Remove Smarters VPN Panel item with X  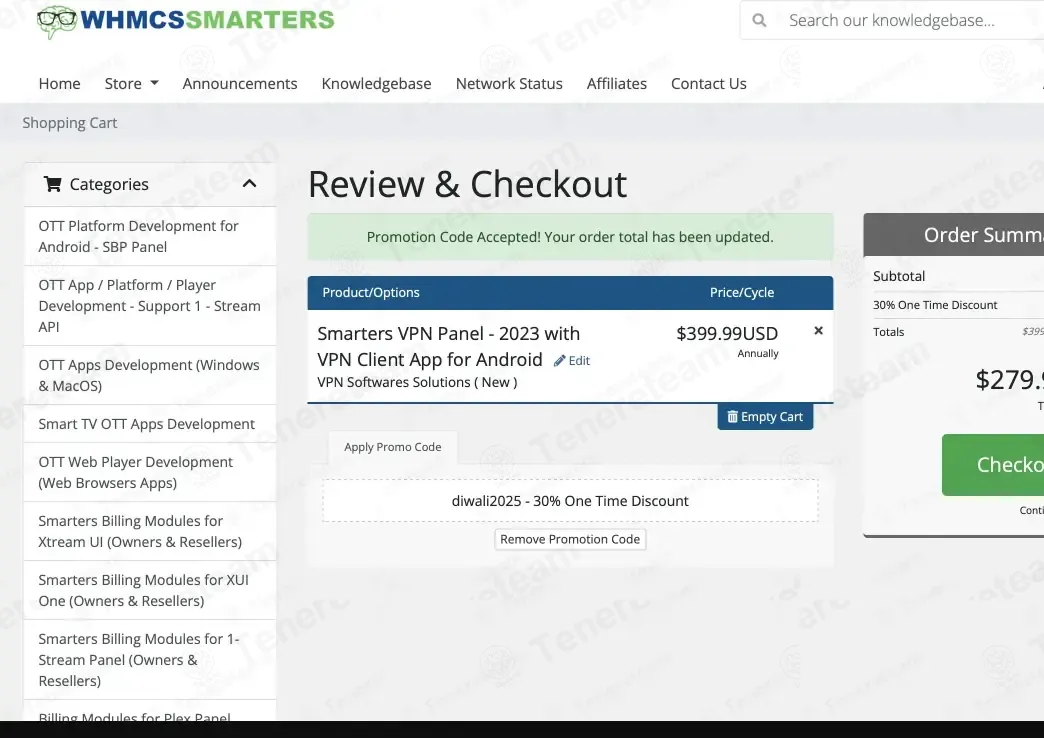coord(818,330)
